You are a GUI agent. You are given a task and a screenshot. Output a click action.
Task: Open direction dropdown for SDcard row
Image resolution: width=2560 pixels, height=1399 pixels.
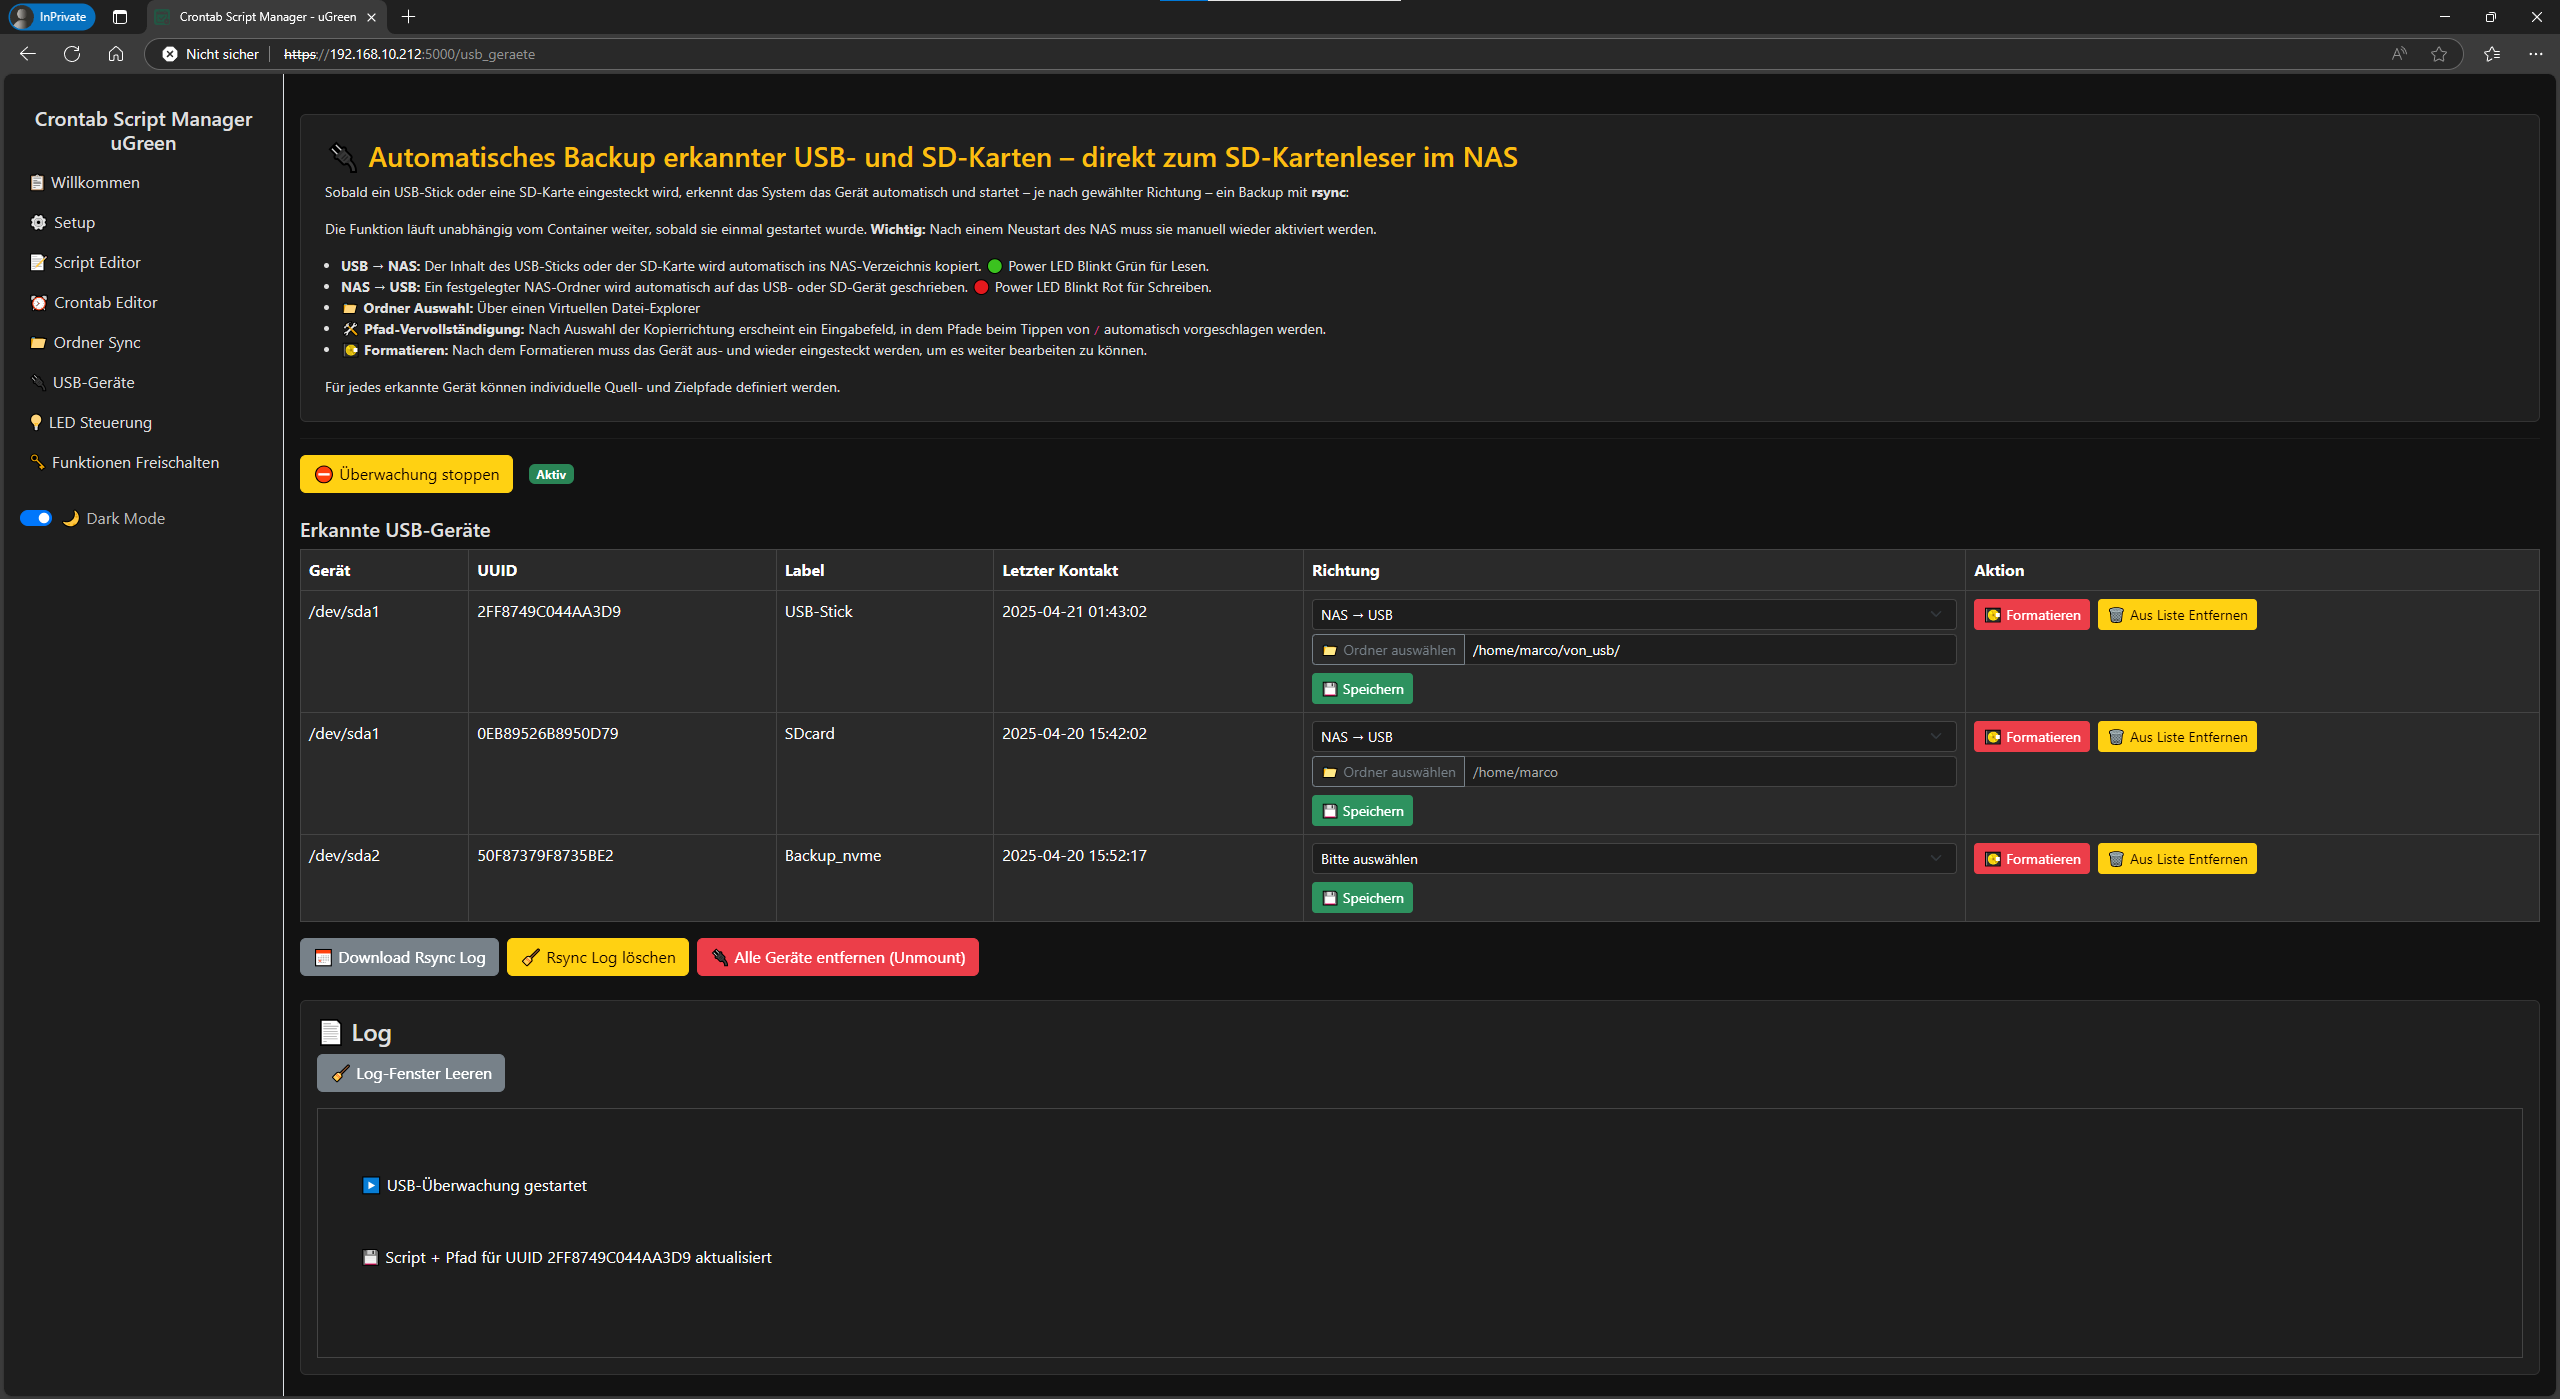[x=1633, y=736]
